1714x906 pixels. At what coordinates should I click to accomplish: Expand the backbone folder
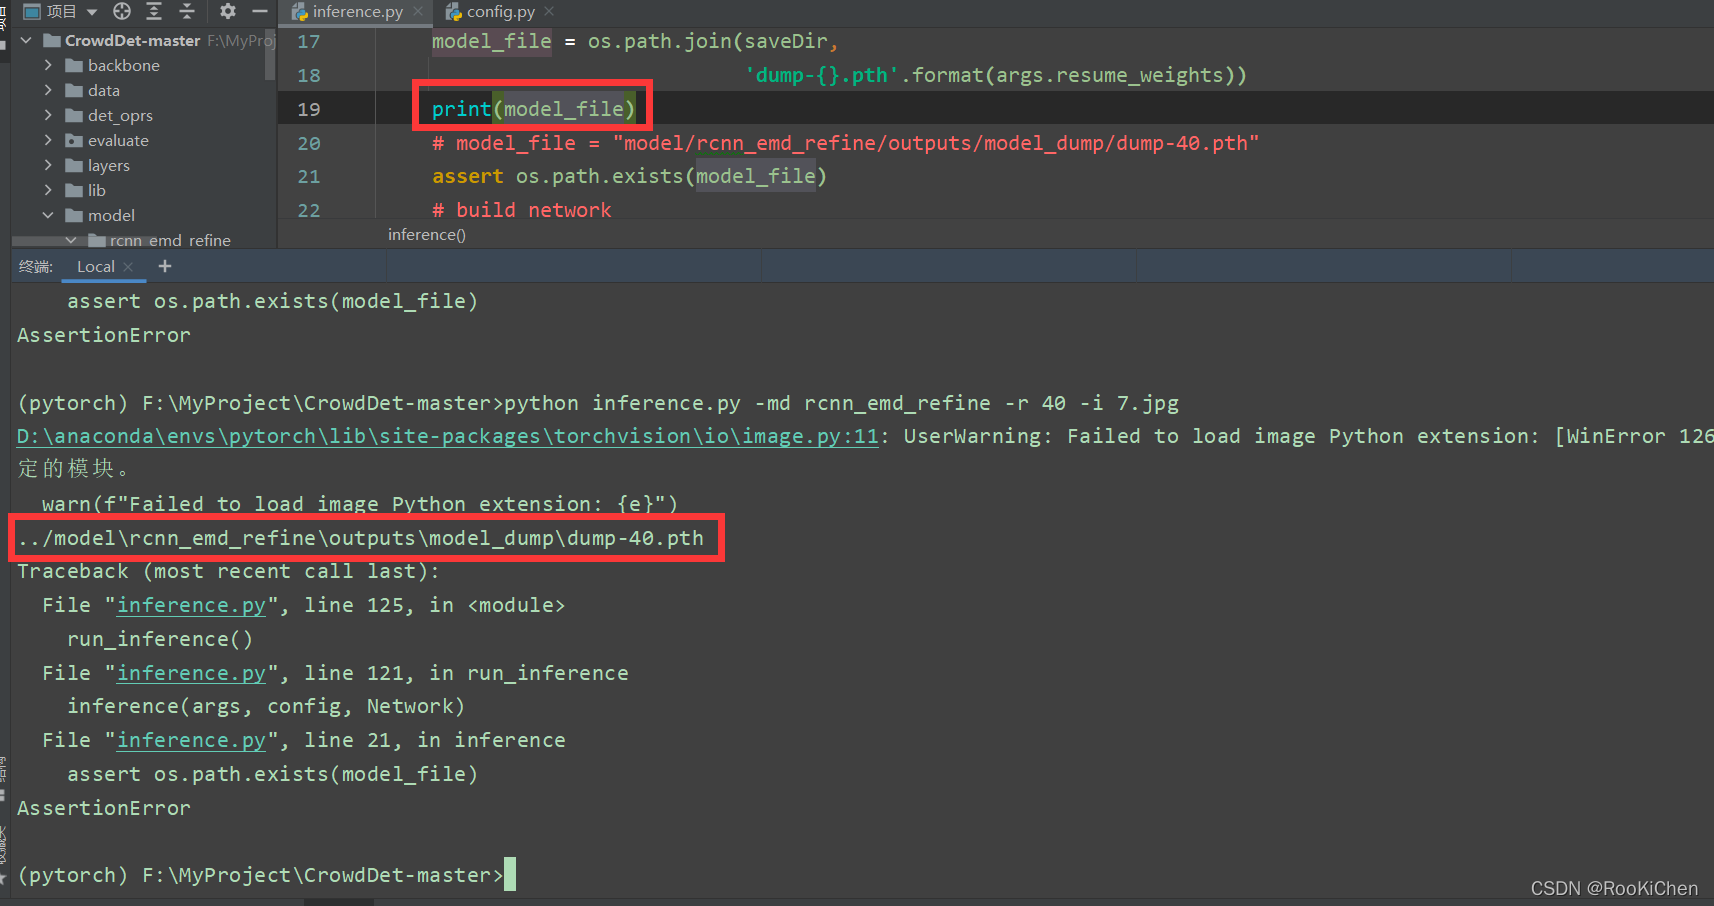pos(48,65)
